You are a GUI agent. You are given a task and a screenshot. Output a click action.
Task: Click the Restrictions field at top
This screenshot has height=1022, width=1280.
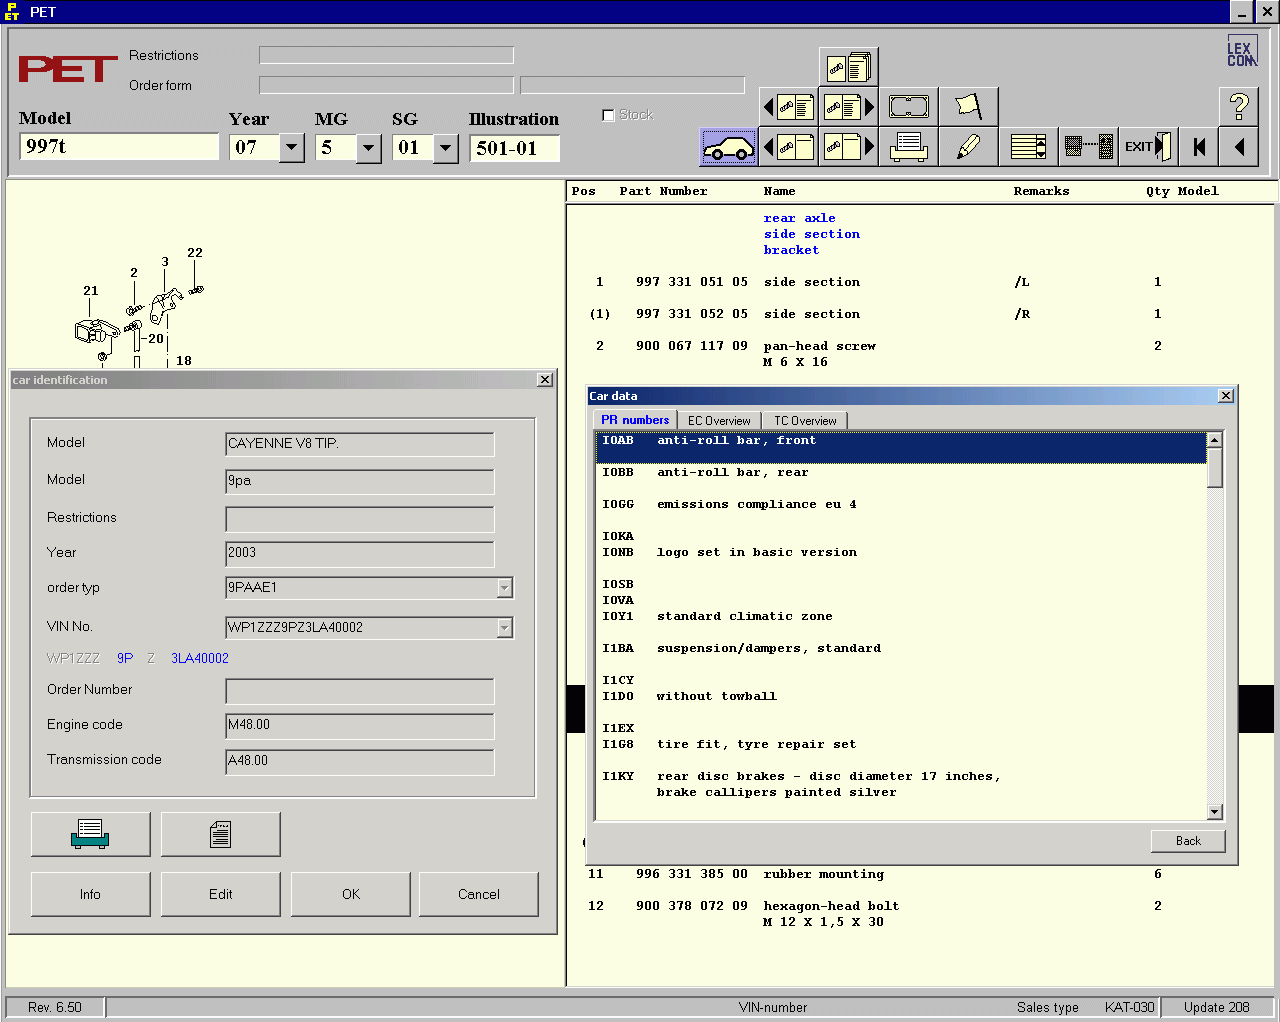coord(386,55)
